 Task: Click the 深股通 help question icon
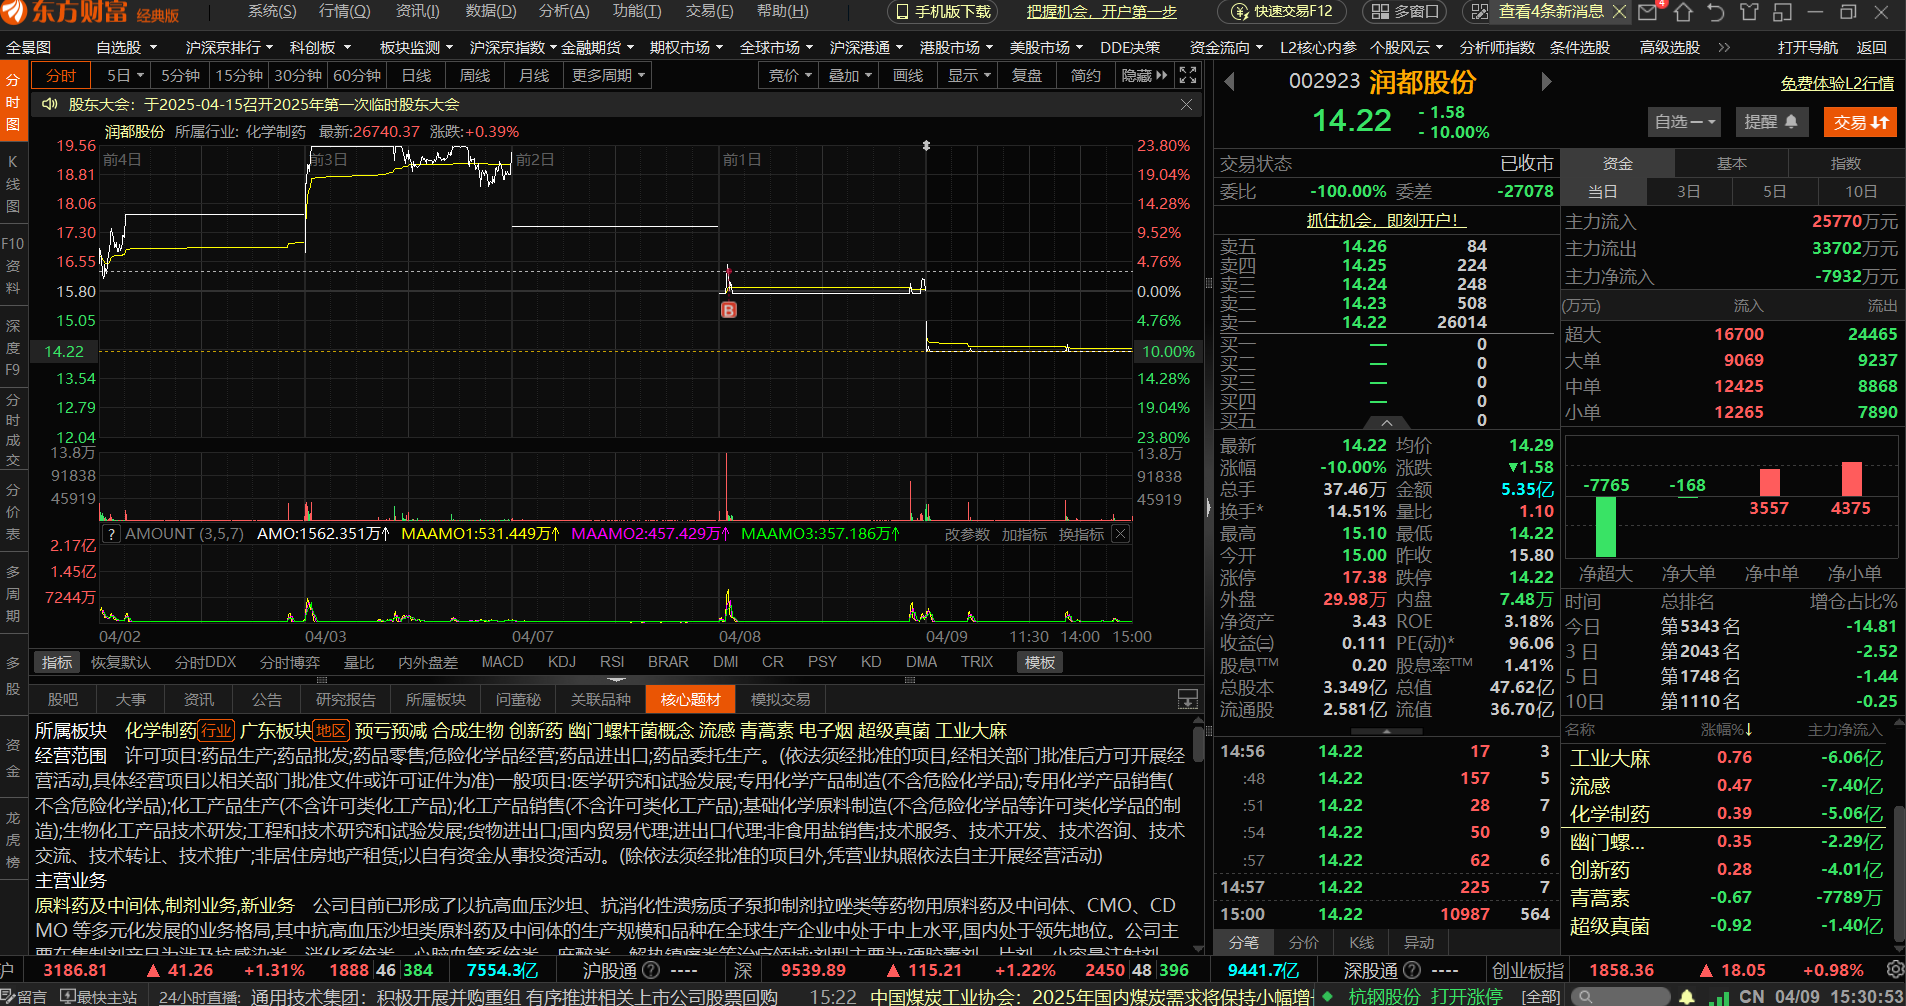pos(1412,970)
